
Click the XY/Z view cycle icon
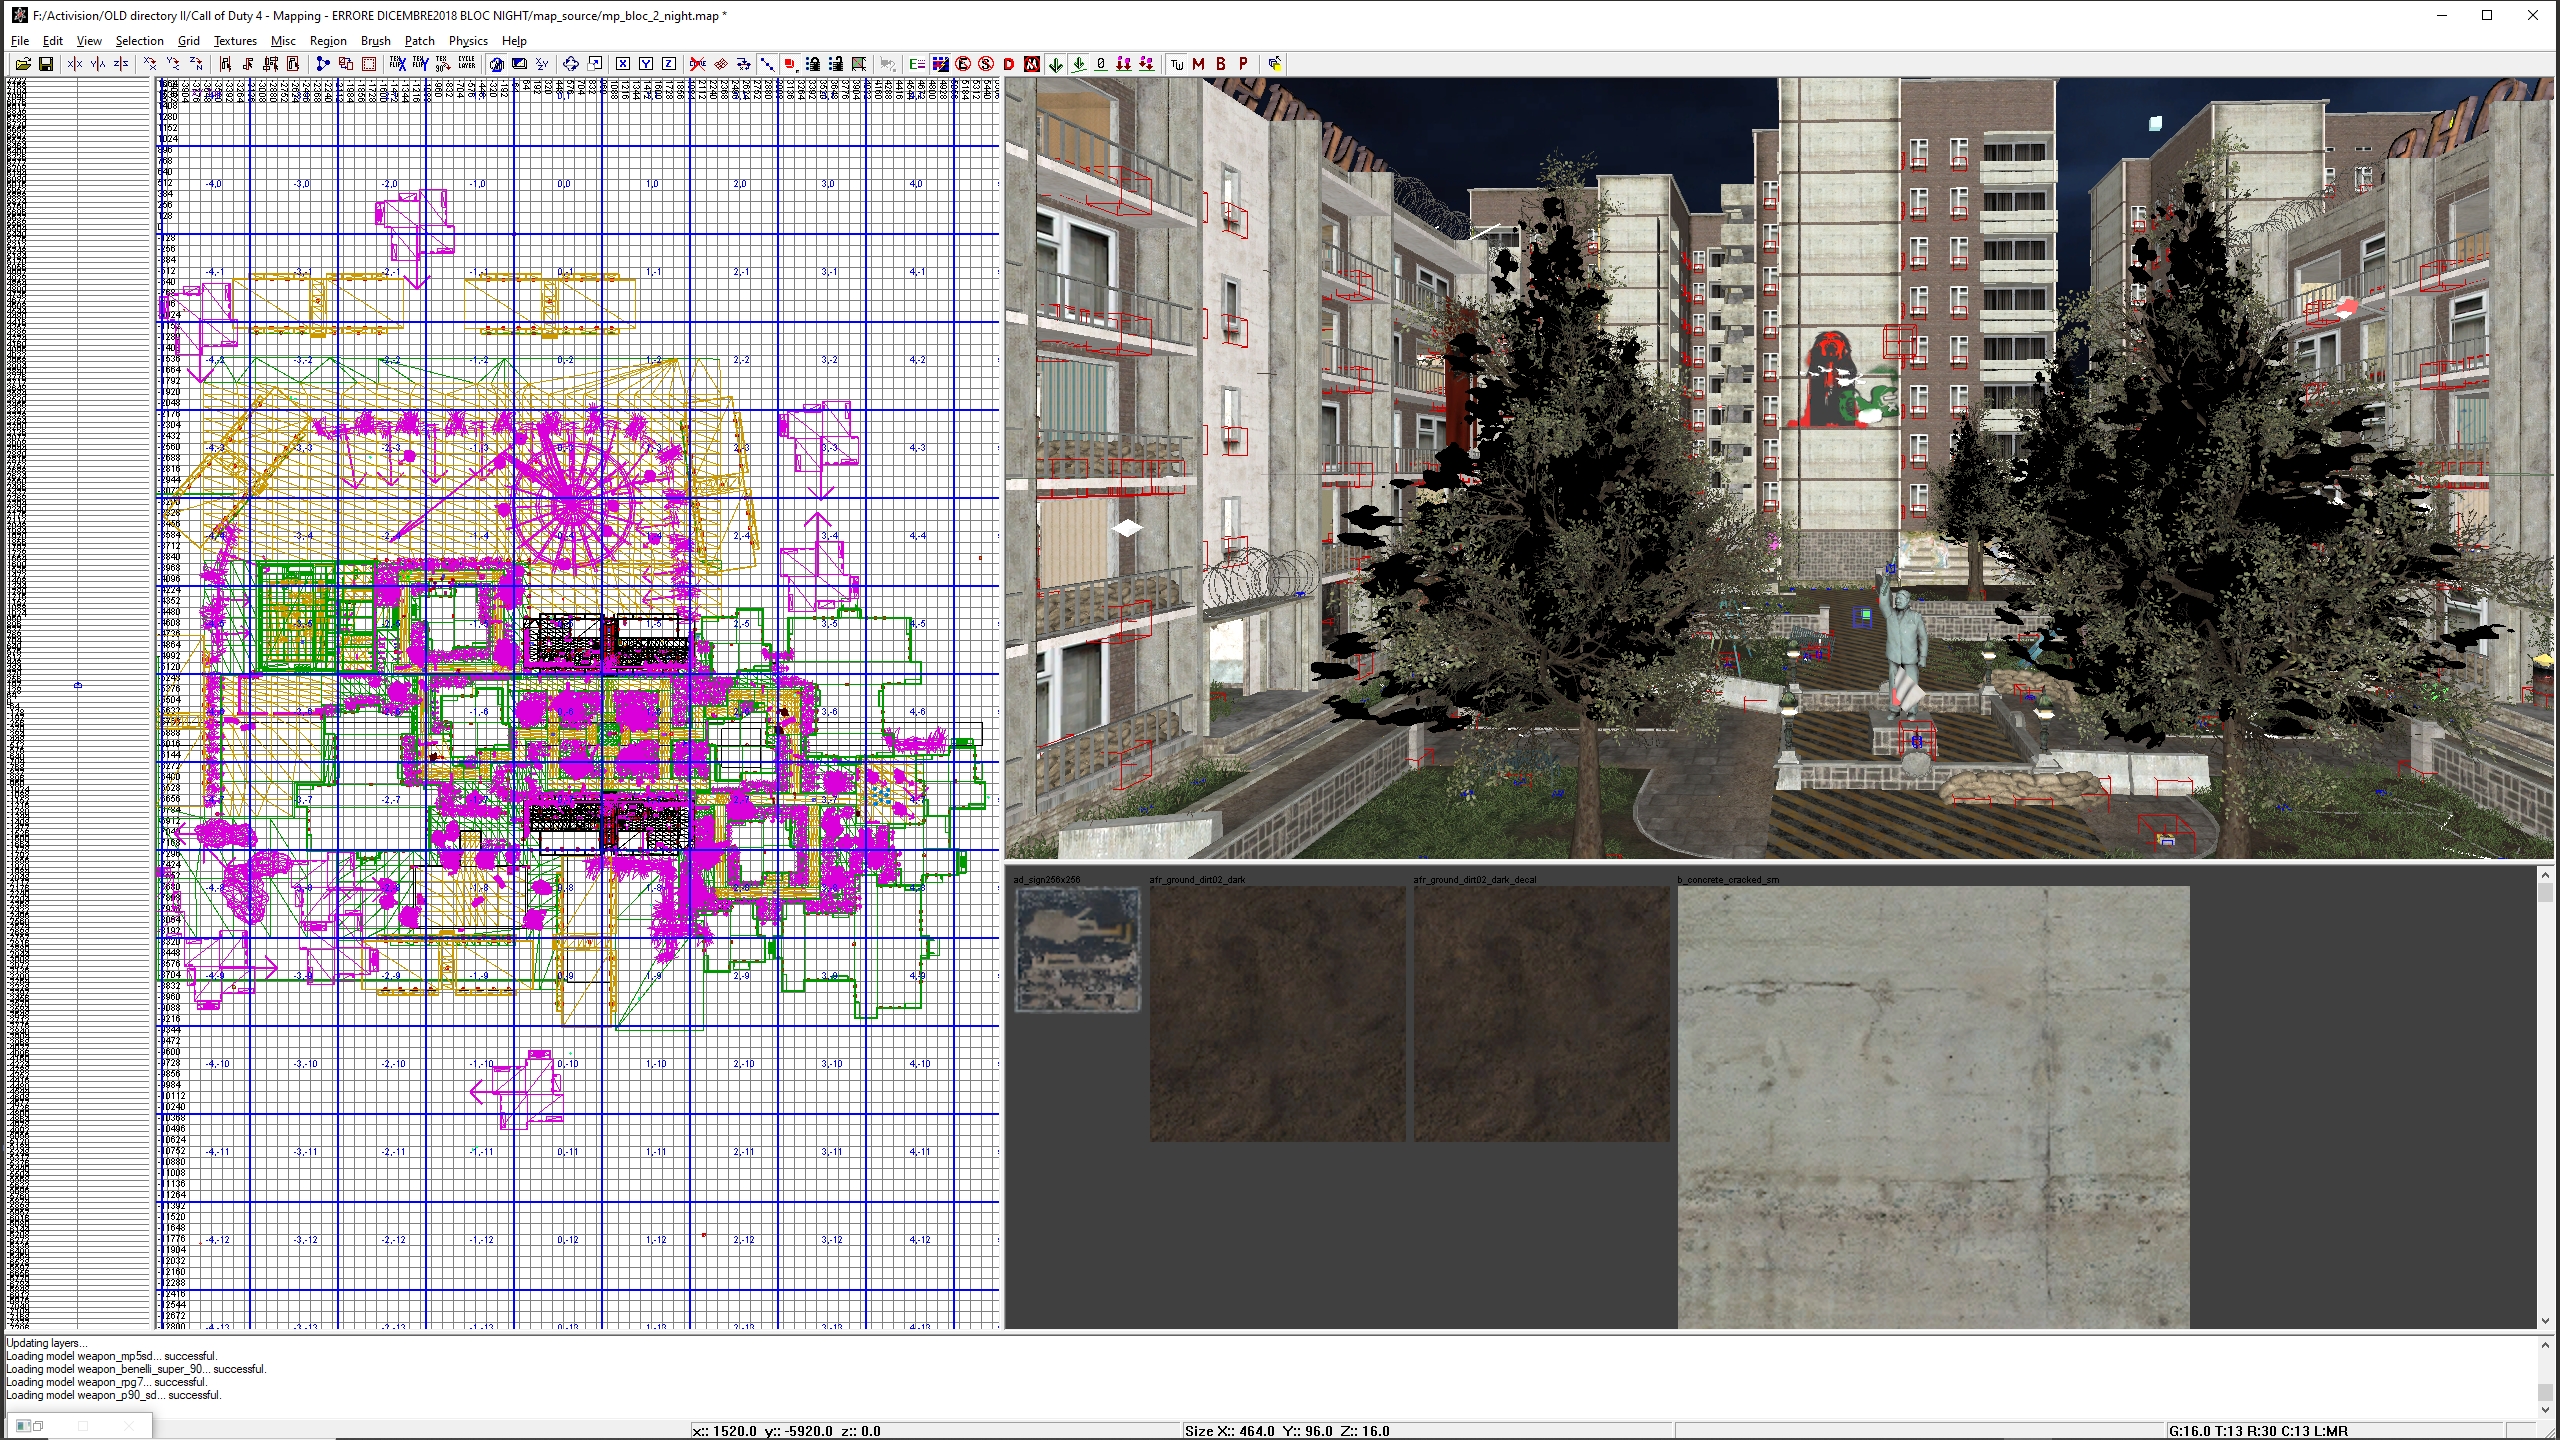[x=542, y=64]
